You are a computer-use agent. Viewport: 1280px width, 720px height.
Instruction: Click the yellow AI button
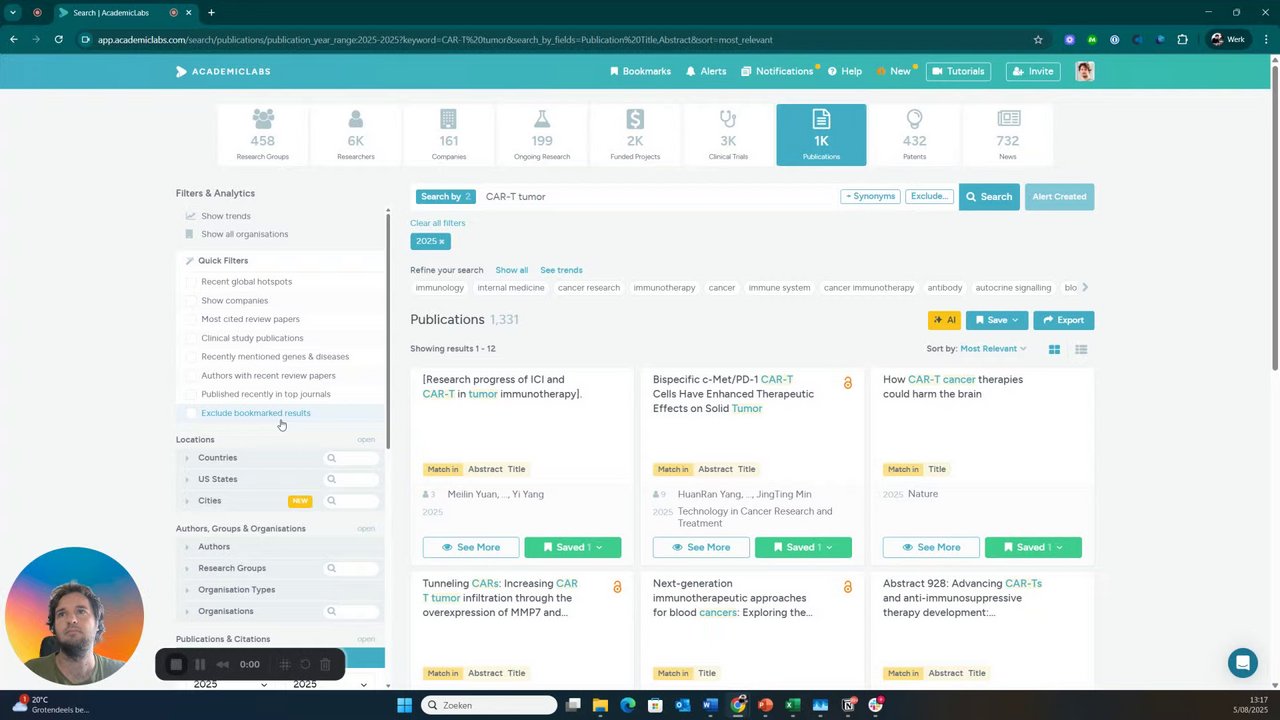pos(944,320)
